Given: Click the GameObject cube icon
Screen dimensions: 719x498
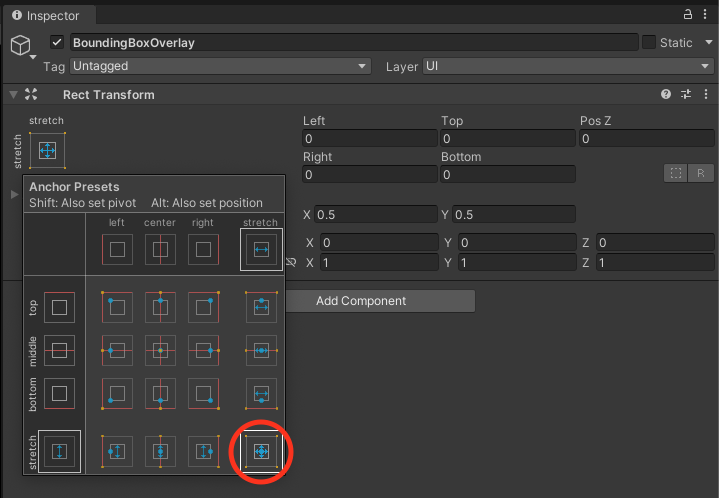Looking at the screenshot, I should click(20, 45).
